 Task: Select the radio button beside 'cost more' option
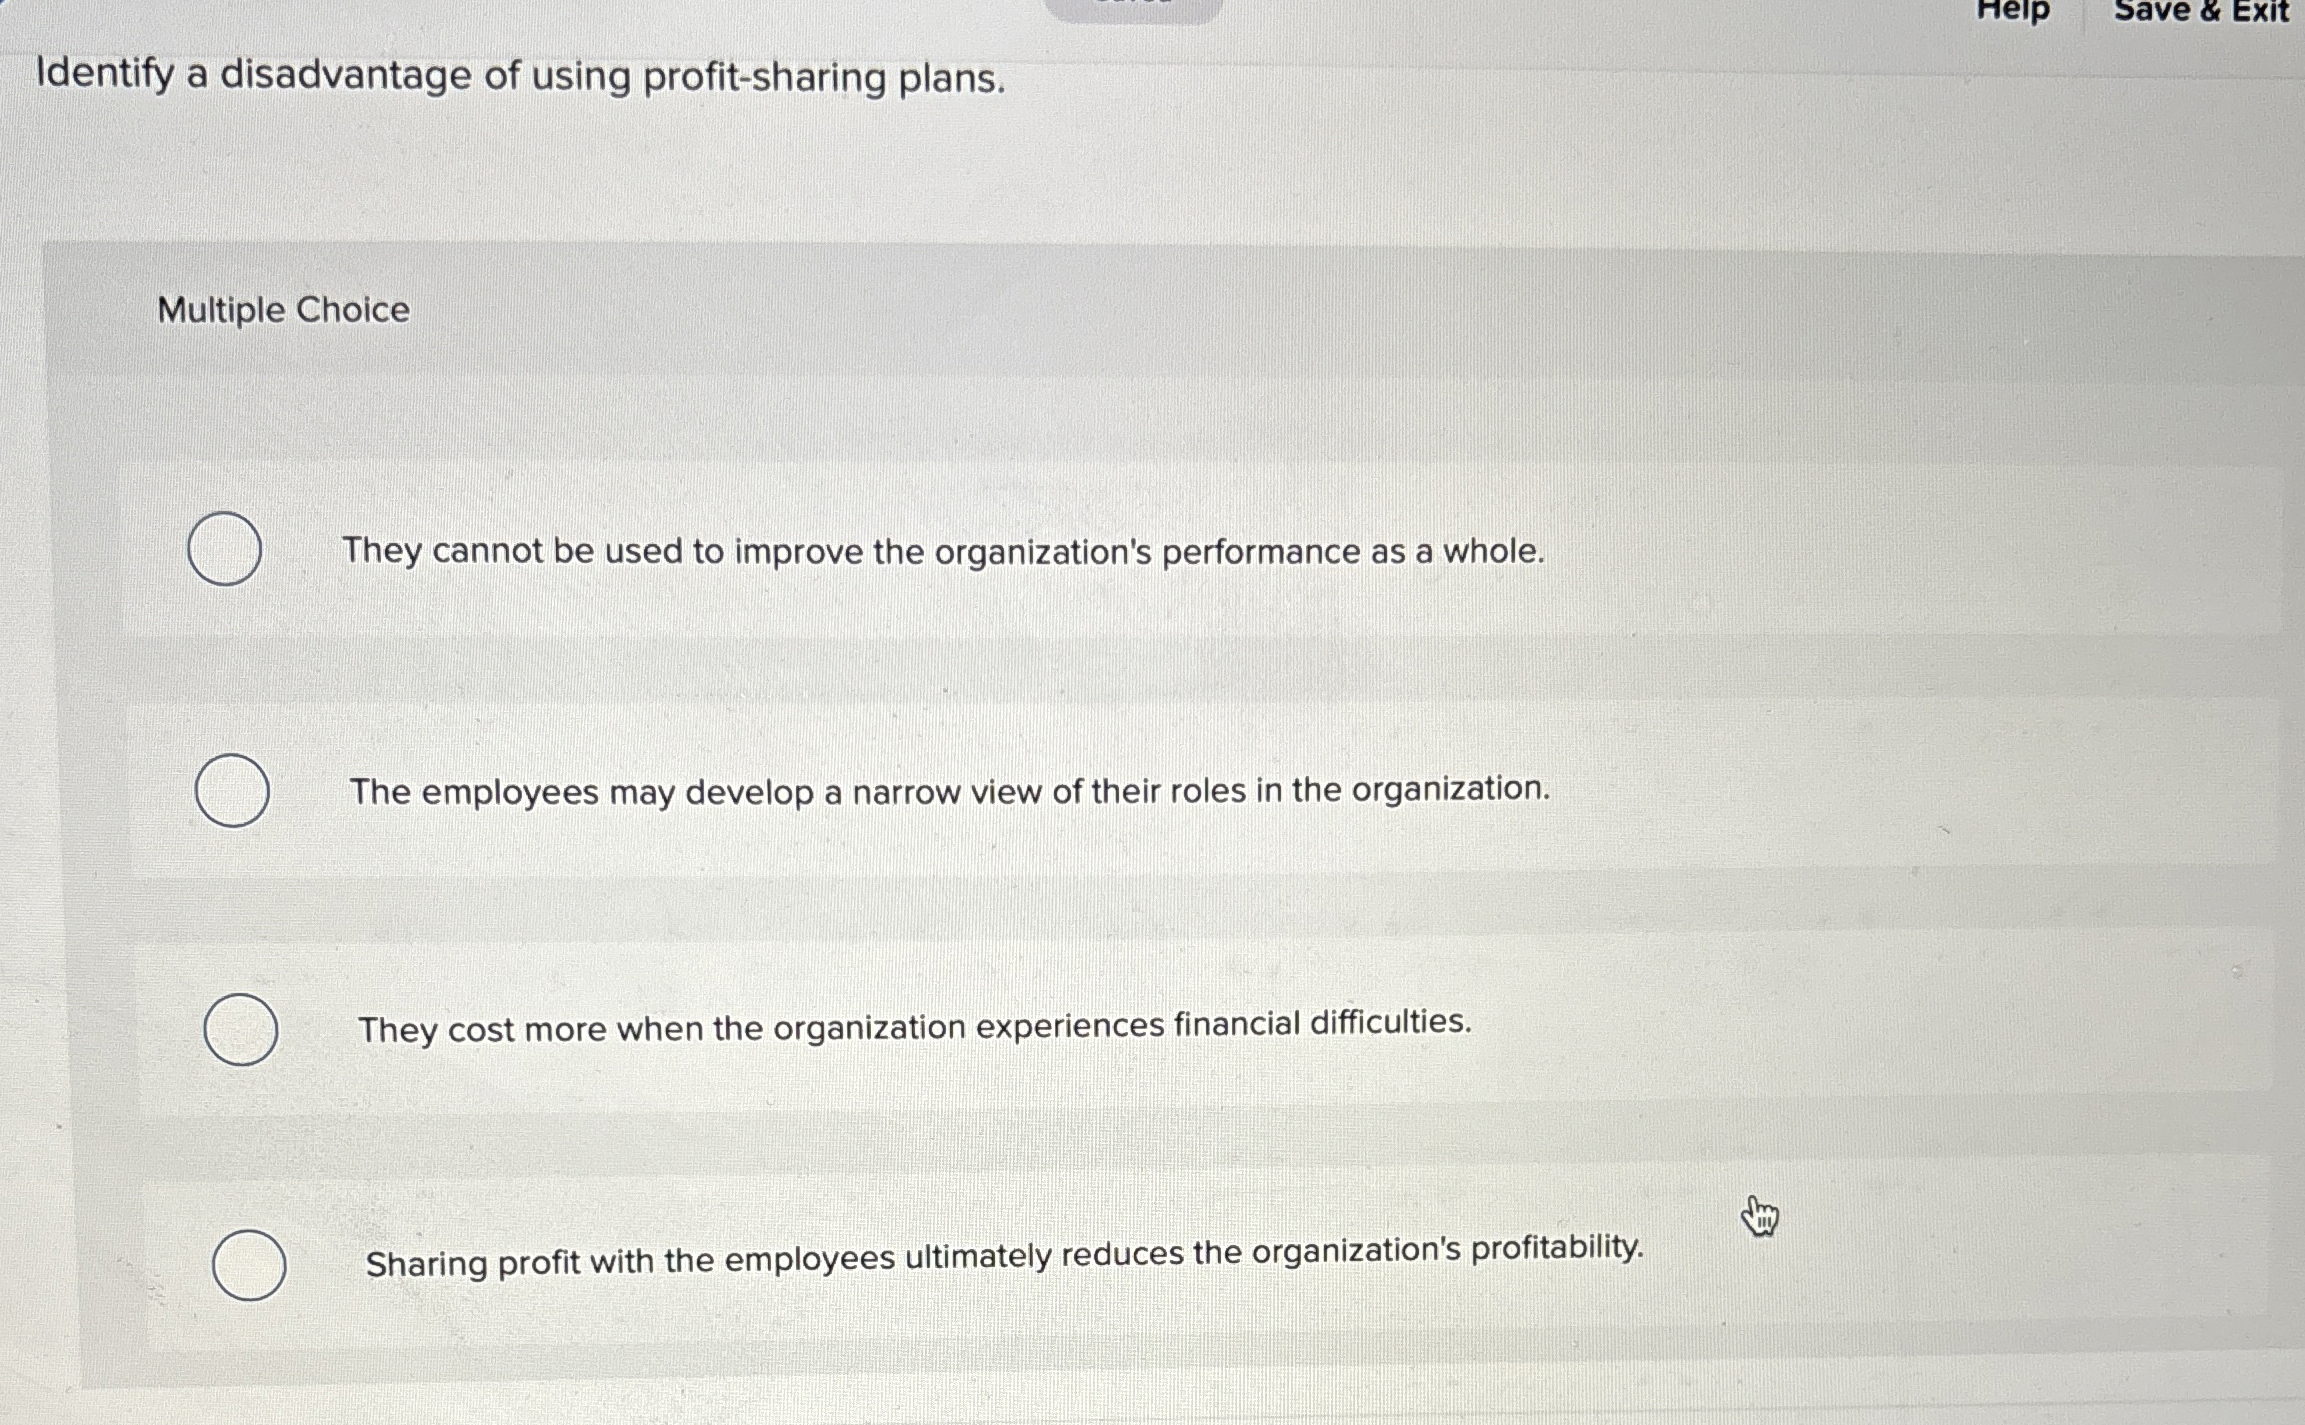[240, 1028]
